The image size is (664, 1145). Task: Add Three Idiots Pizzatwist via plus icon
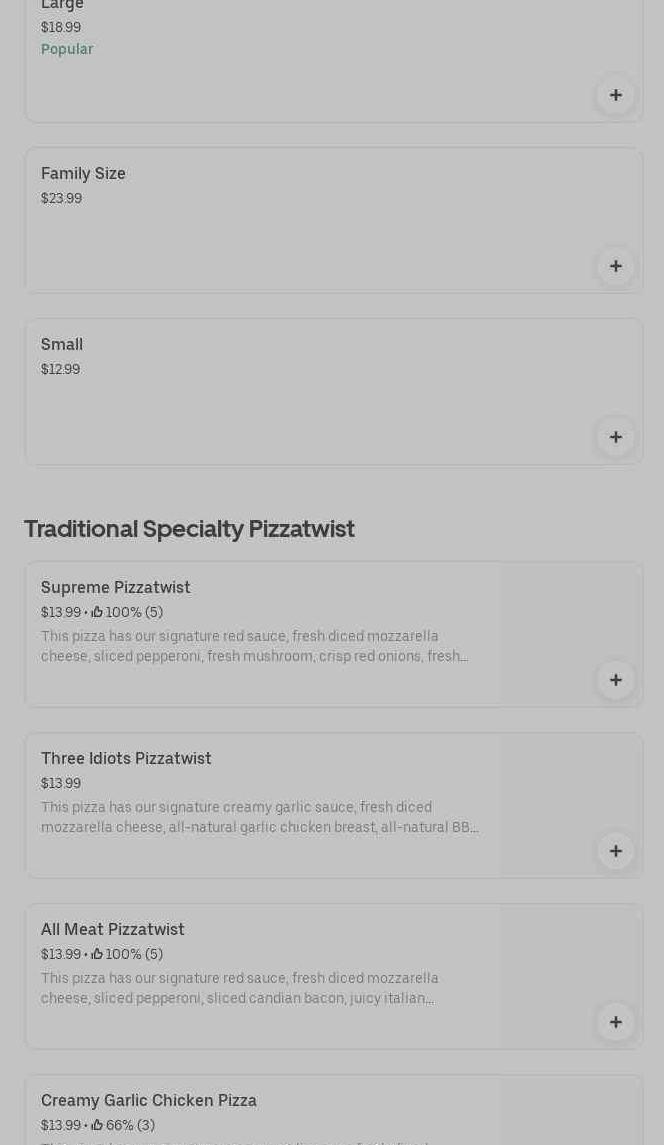tap(615, 851)
